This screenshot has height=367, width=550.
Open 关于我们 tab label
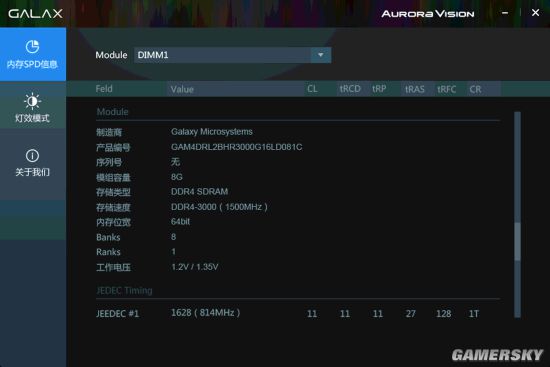32,172
